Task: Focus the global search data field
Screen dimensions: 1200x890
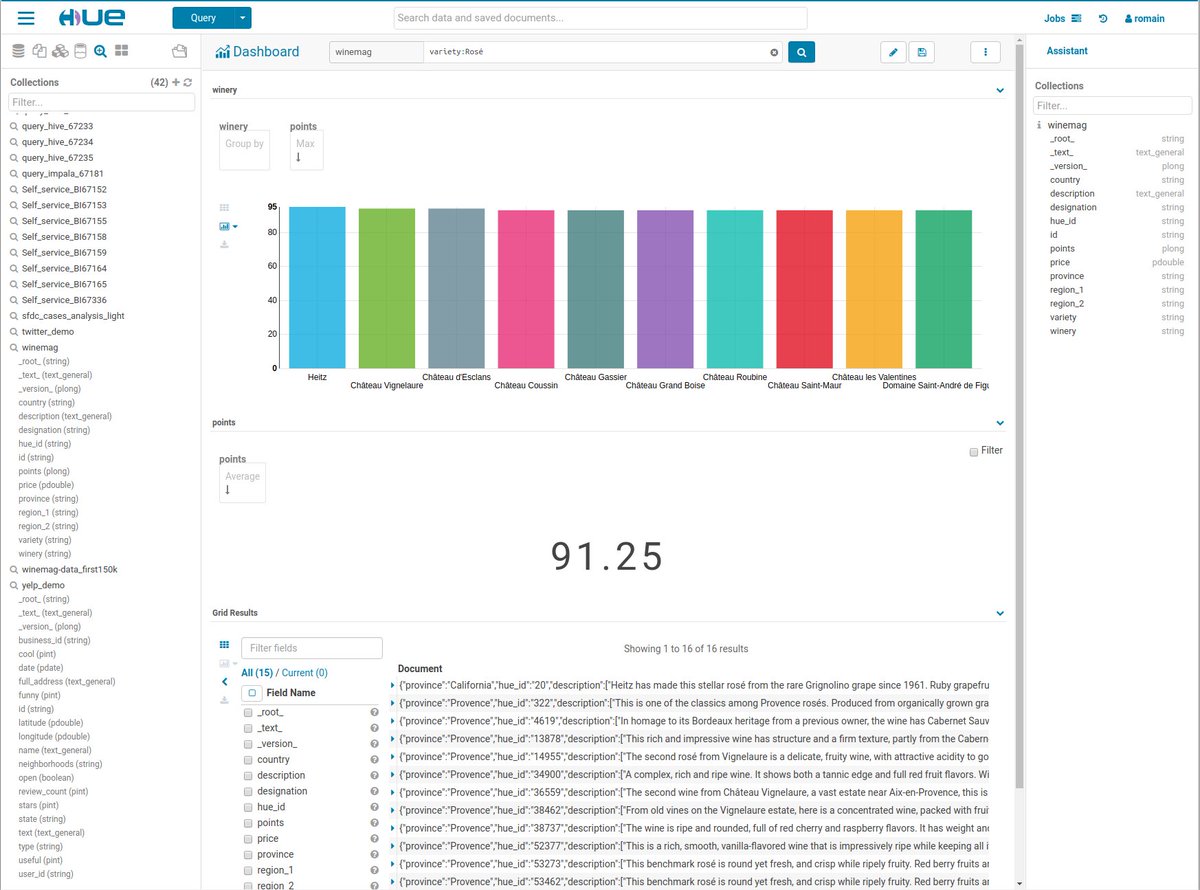Action: (600, 18)
